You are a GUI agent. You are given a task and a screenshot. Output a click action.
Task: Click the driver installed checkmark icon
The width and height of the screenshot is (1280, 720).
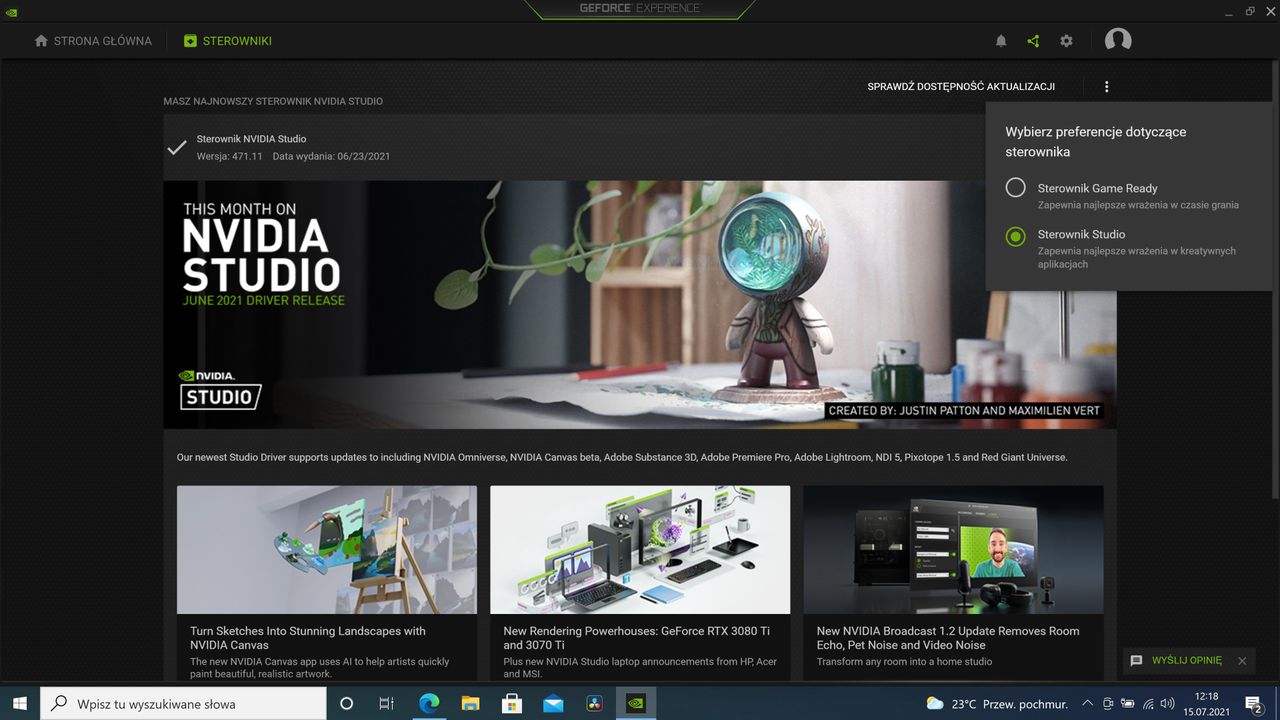177,148
